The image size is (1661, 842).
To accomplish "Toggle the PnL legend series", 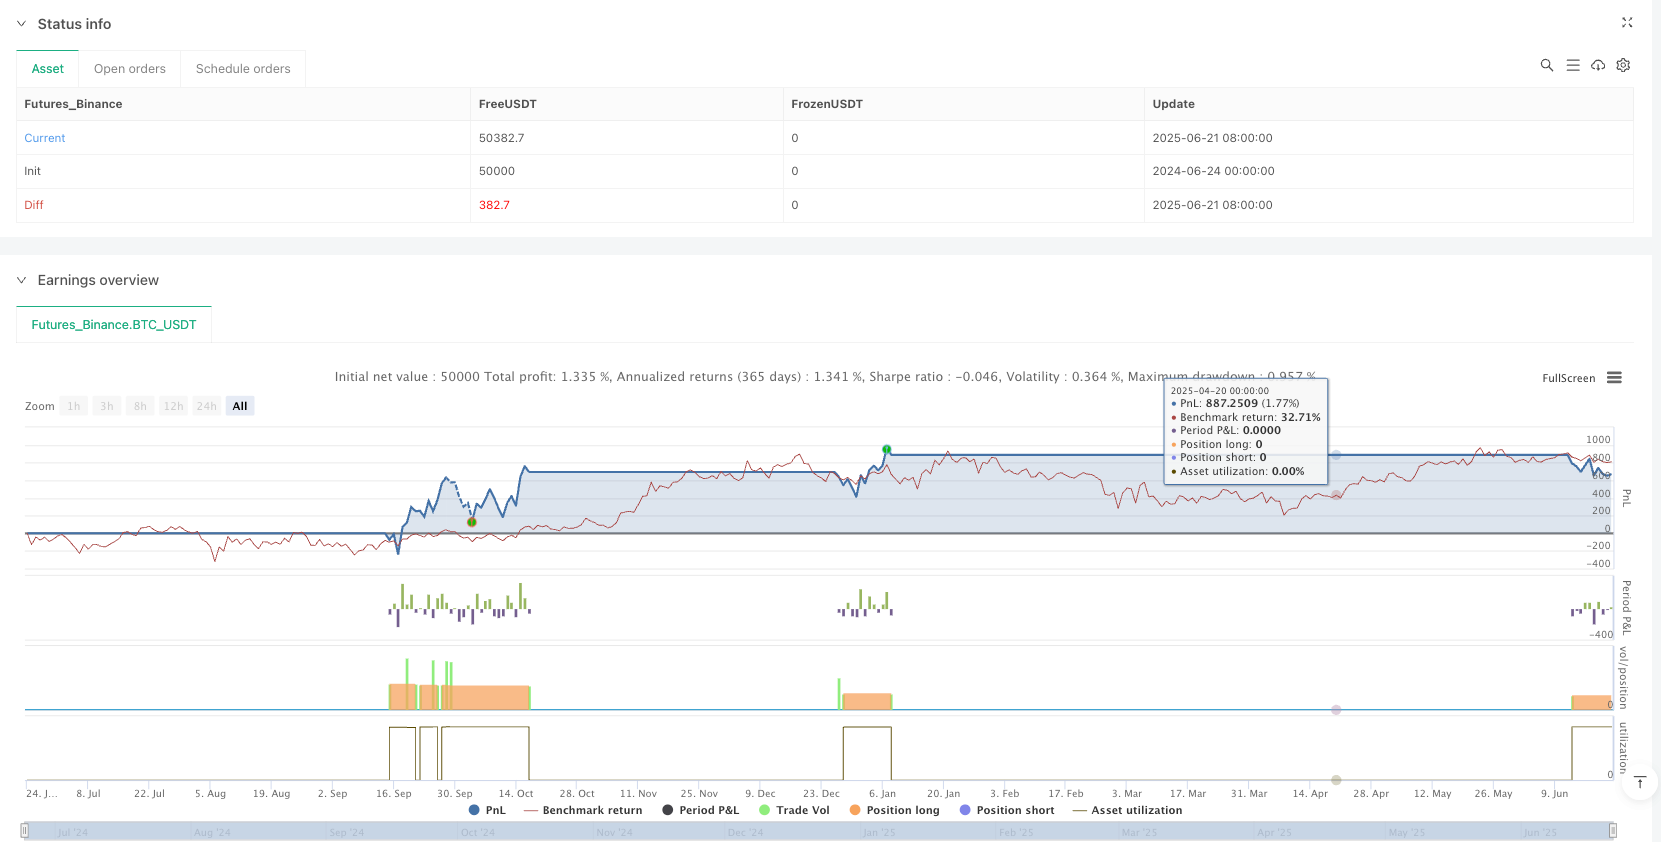I will 487,810.
